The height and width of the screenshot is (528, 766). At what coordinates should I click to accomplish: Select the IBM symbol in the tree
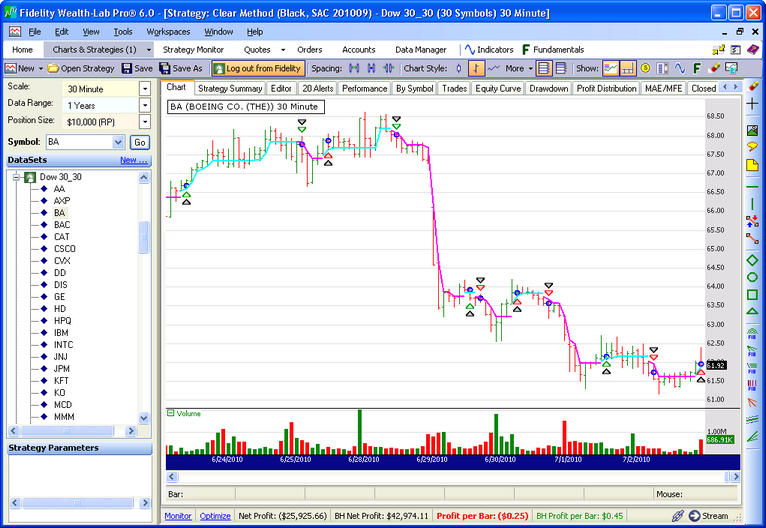tap(62, 332)
